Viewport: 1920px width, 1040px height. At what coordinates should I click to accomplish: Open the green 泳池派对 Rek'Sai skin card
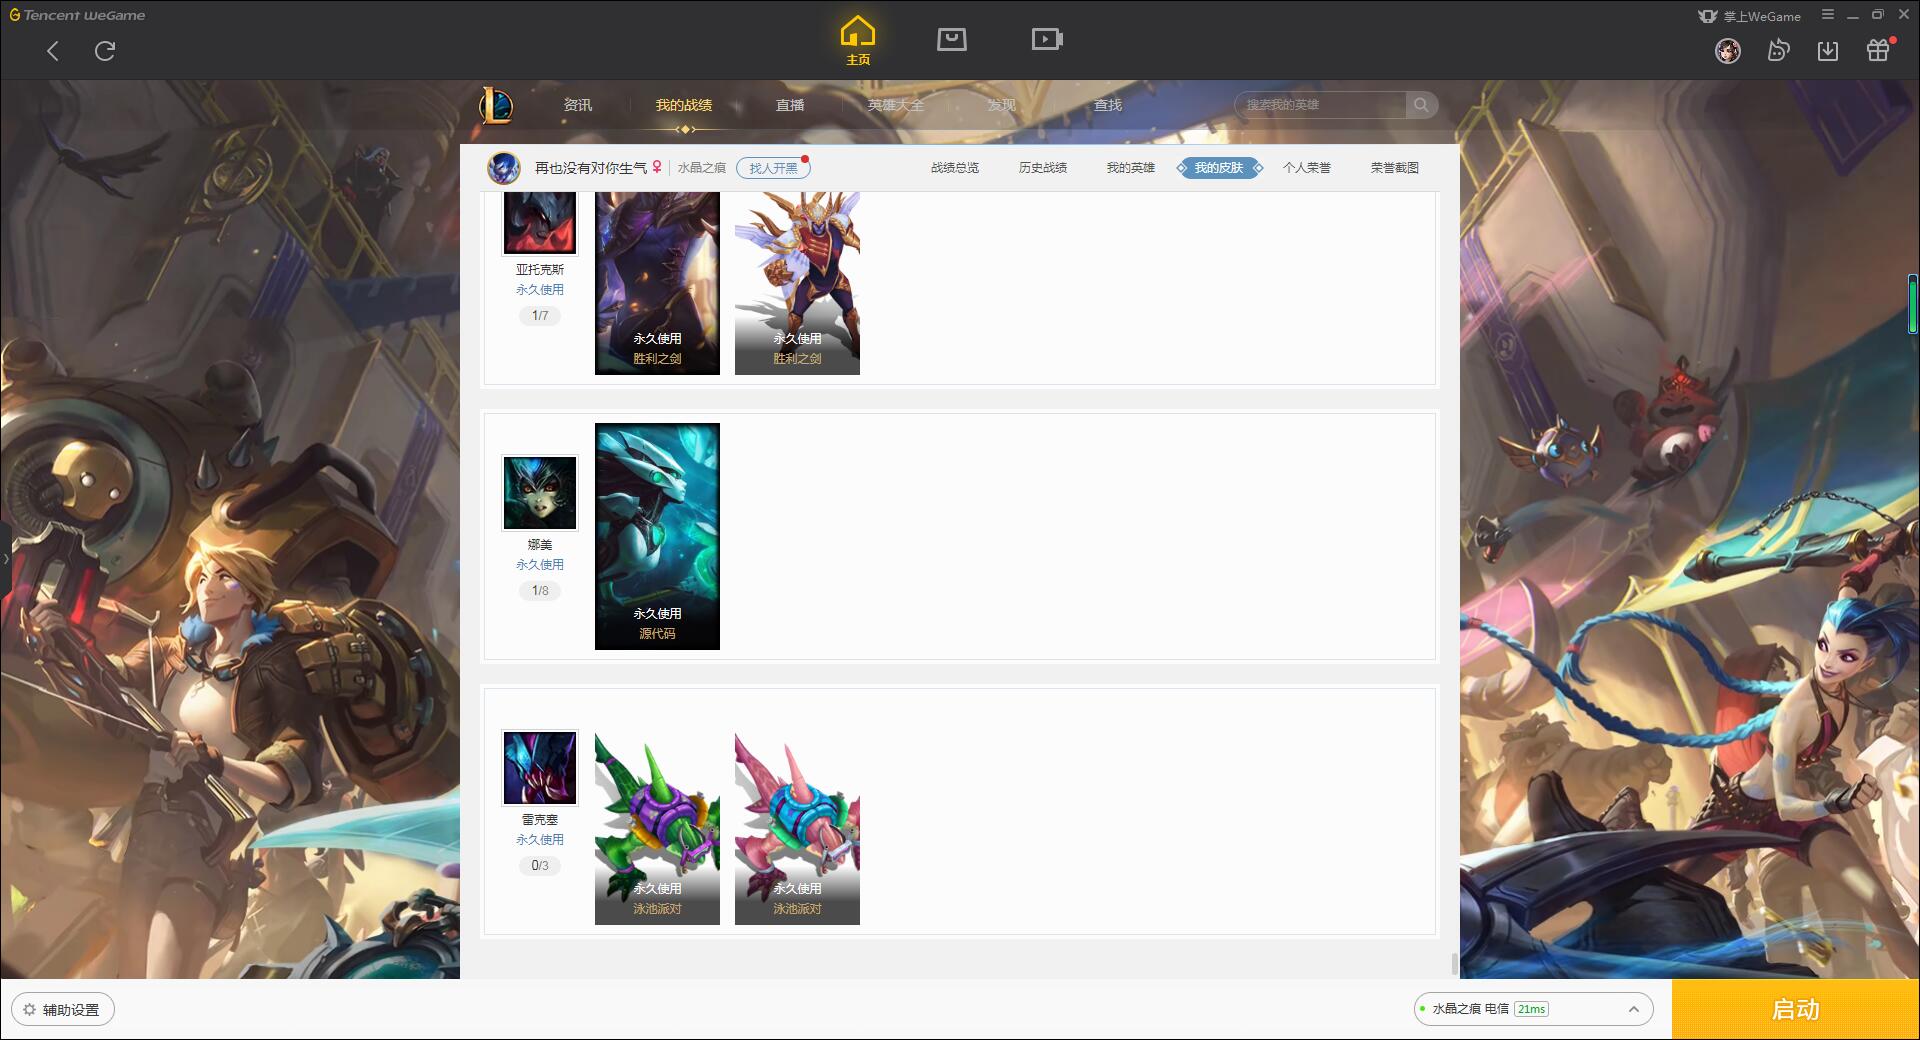coord(657,828)
